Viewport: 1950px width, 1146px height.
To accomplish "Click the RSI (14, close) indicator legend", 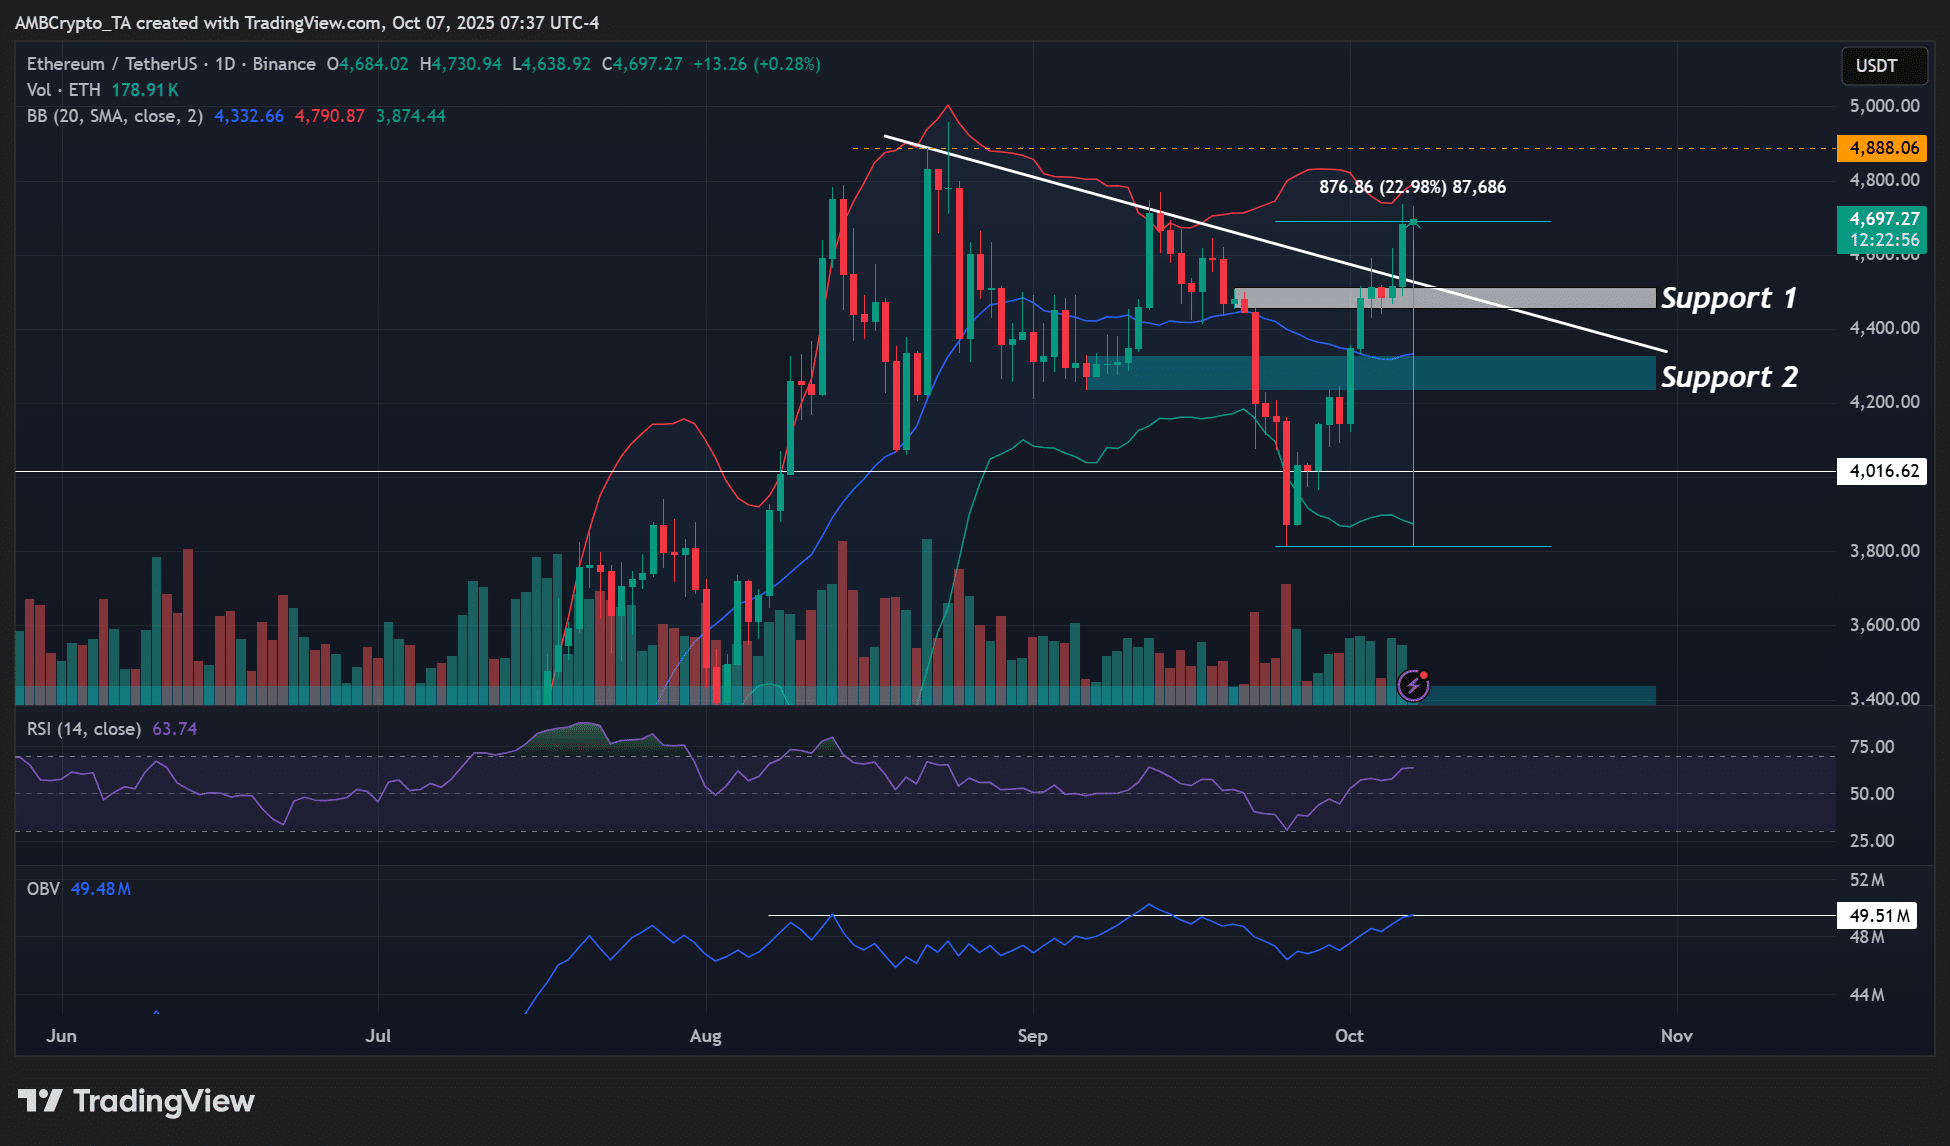I will coord(84,729).
